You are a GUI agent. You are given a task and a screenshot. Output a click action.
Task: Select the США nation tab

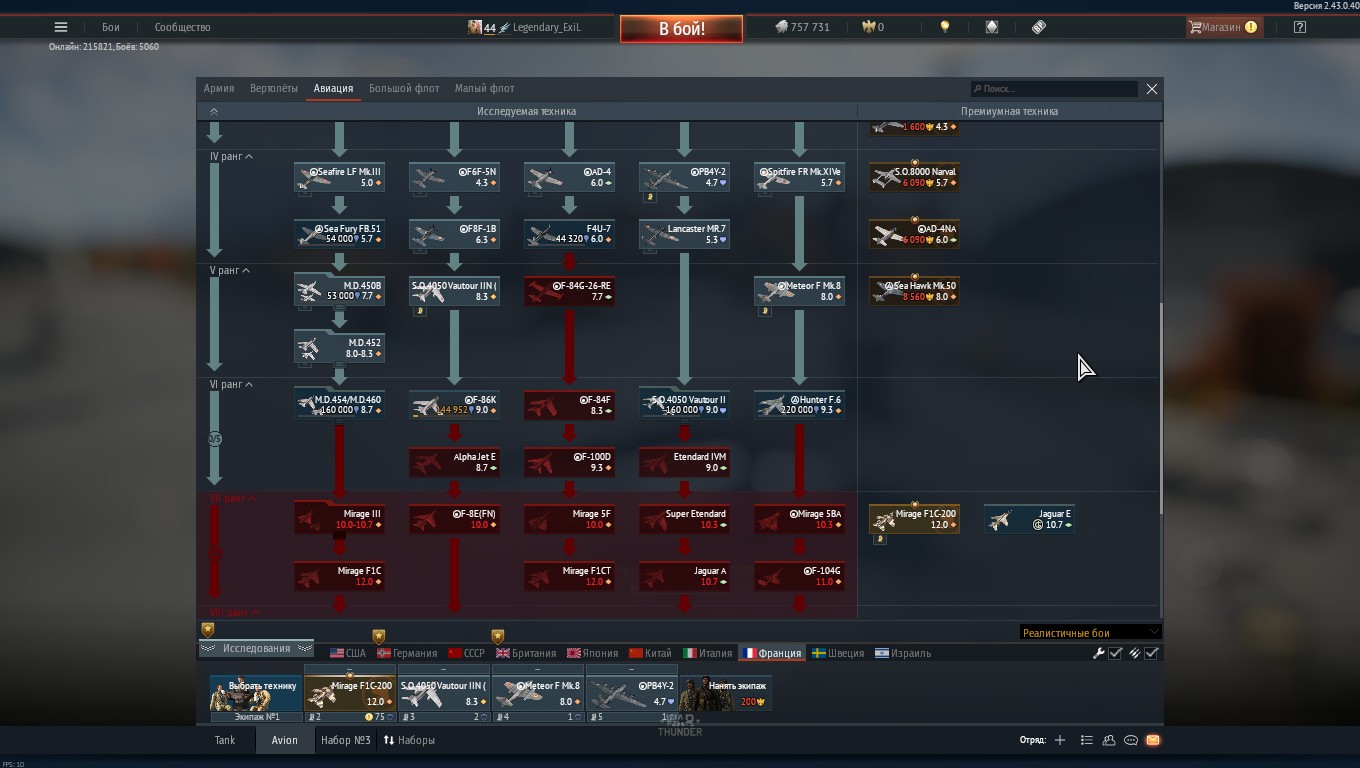348,653
